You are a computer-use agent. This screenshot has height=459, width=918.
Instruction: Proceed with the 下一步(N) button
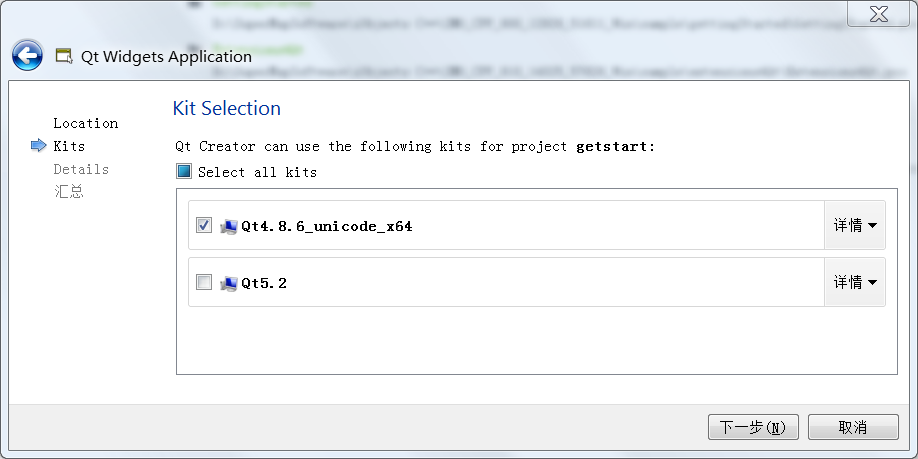(x=753, y=427)
